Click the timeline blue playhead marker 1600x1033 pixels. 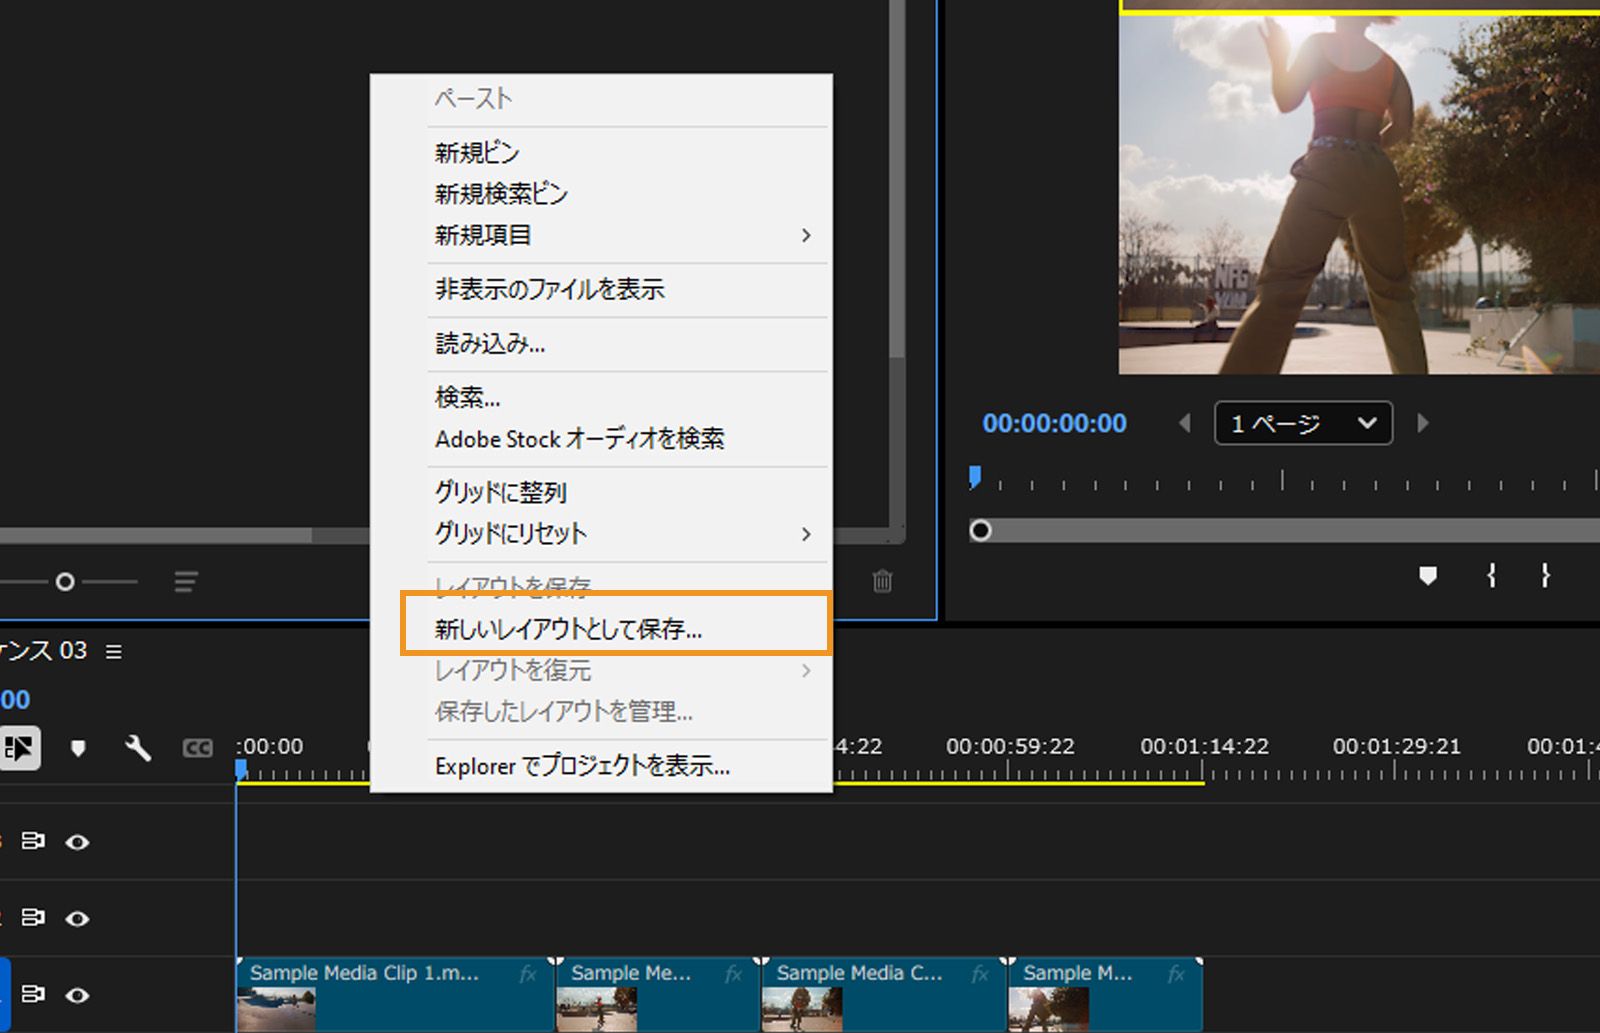tap(241, 769)
